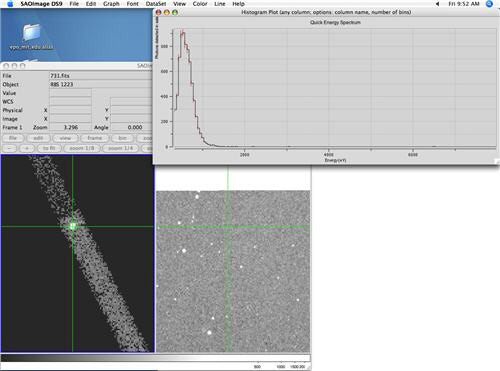Viewport: 500px width, 371px height.
Task: Open the Graph menu
Action: click(x=111, y=4)
